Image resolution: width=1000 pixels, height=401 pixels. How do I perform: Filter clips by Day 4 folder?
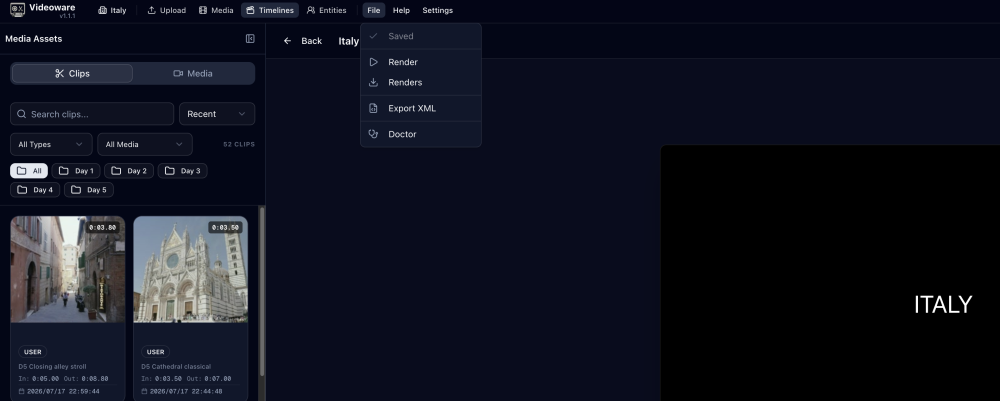tap(35, 190)
